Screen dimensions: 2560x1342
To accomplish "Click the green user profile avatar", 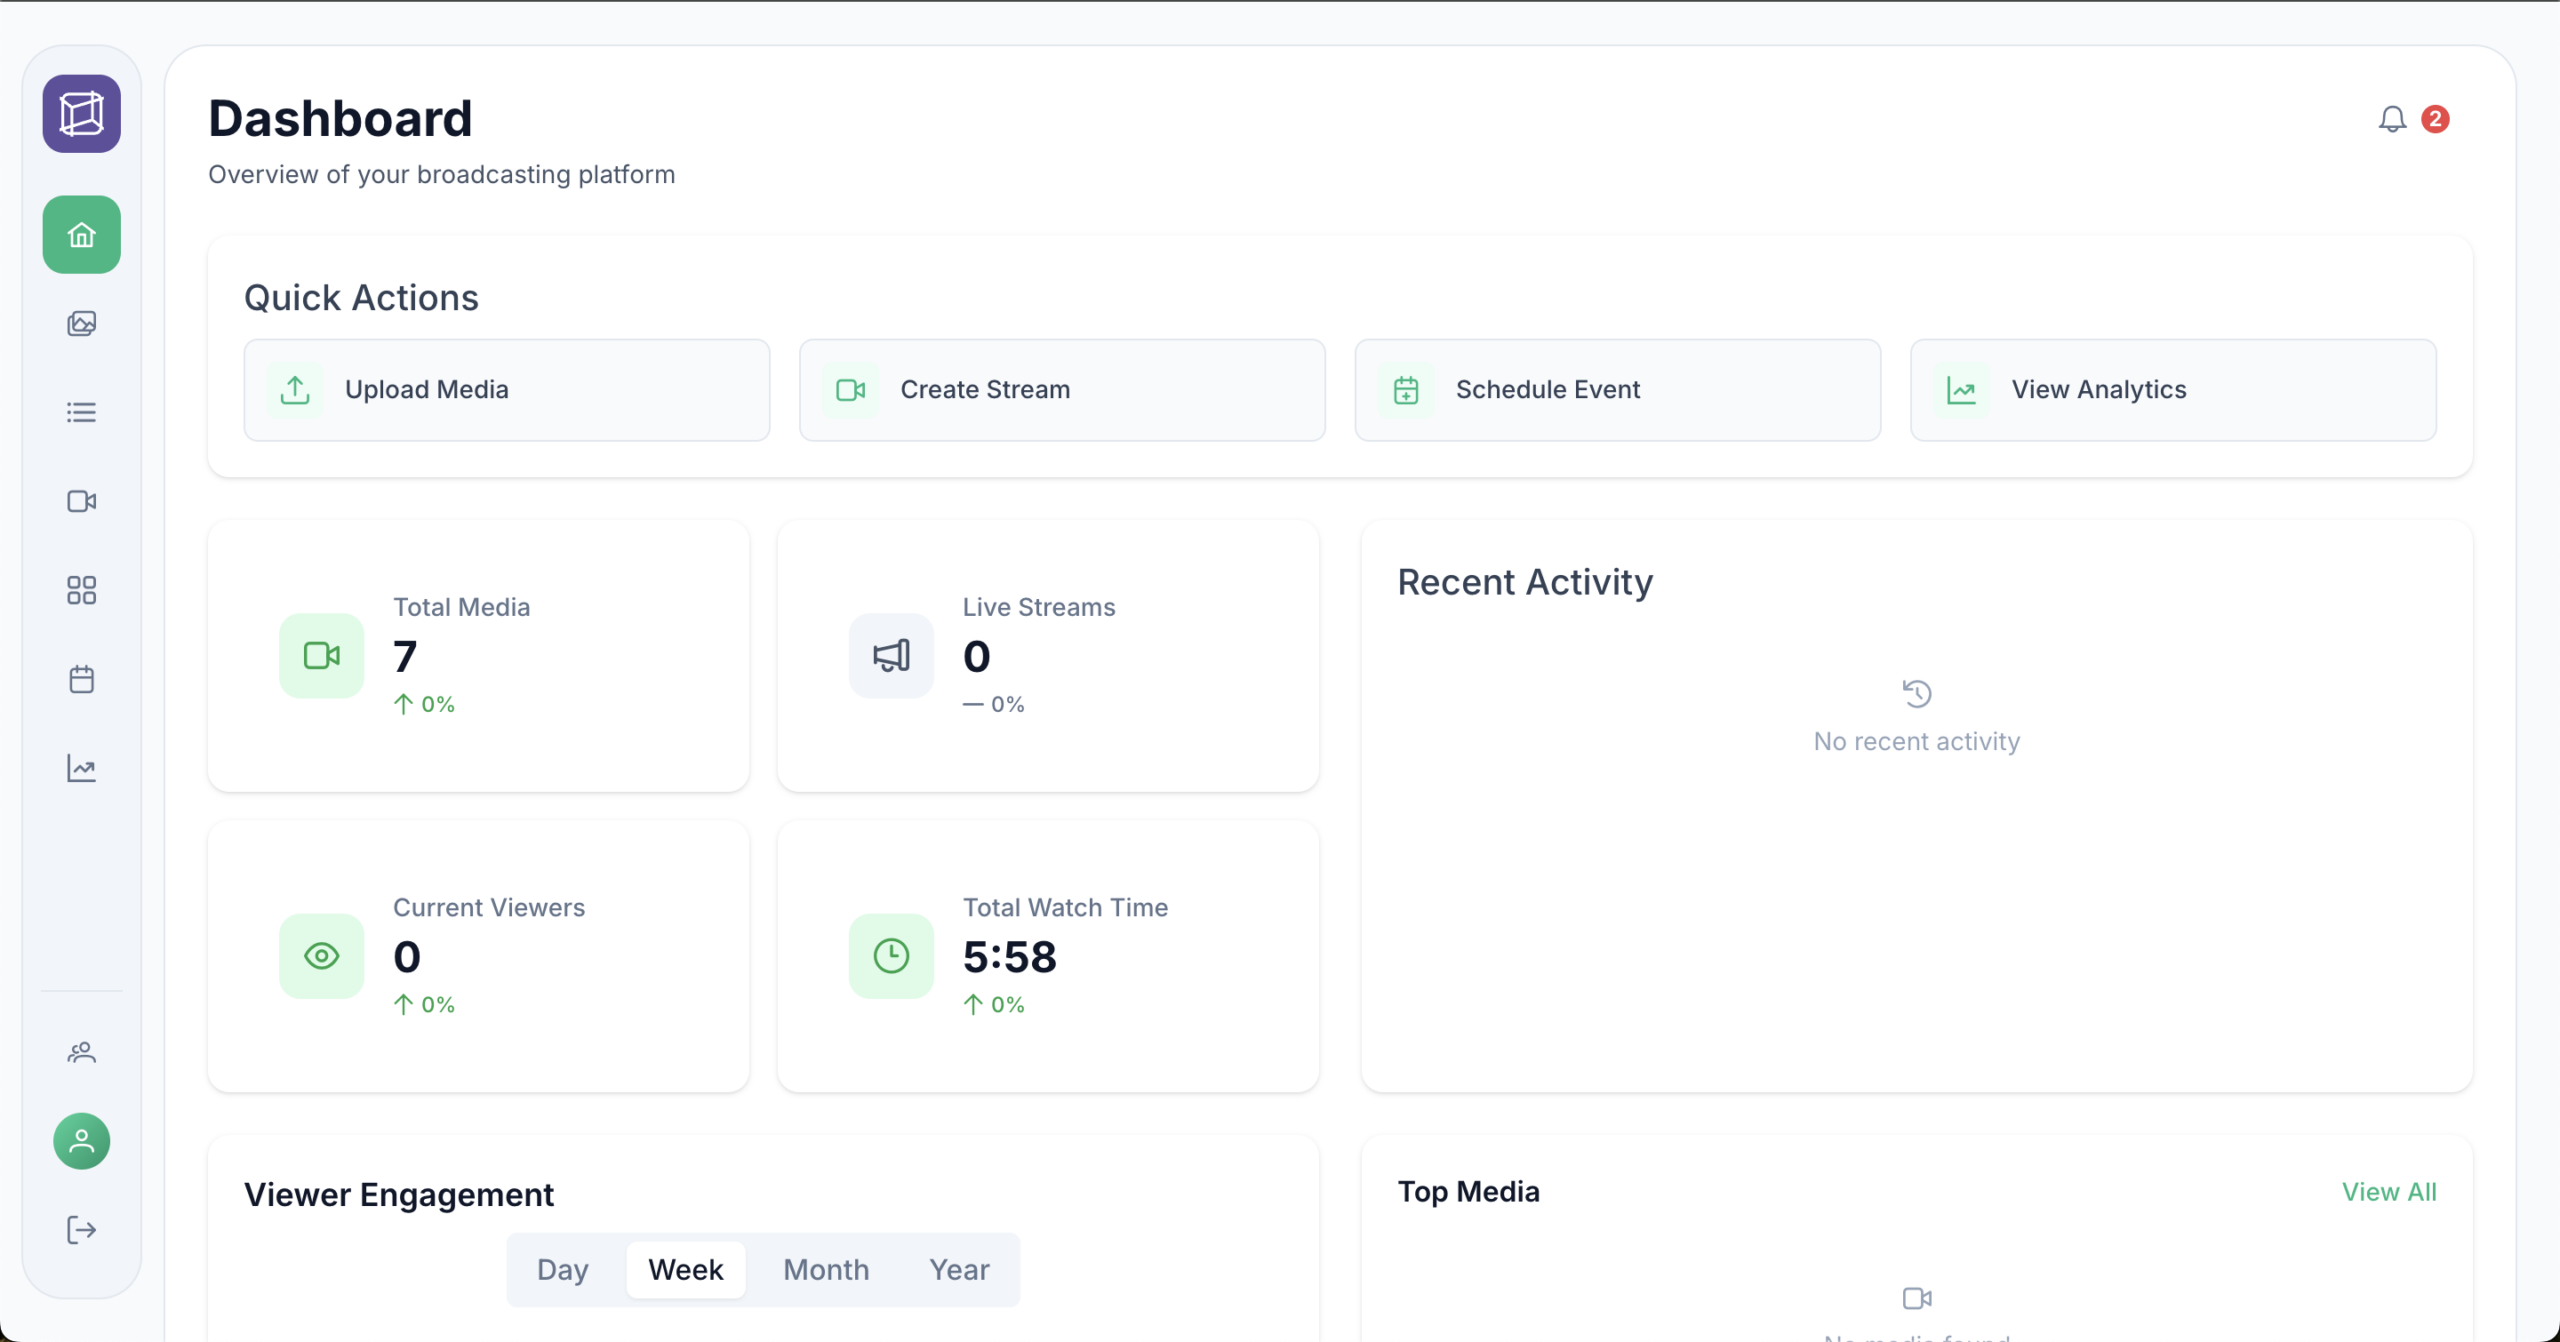I will pyautogui.click(x=82, y=1141).
